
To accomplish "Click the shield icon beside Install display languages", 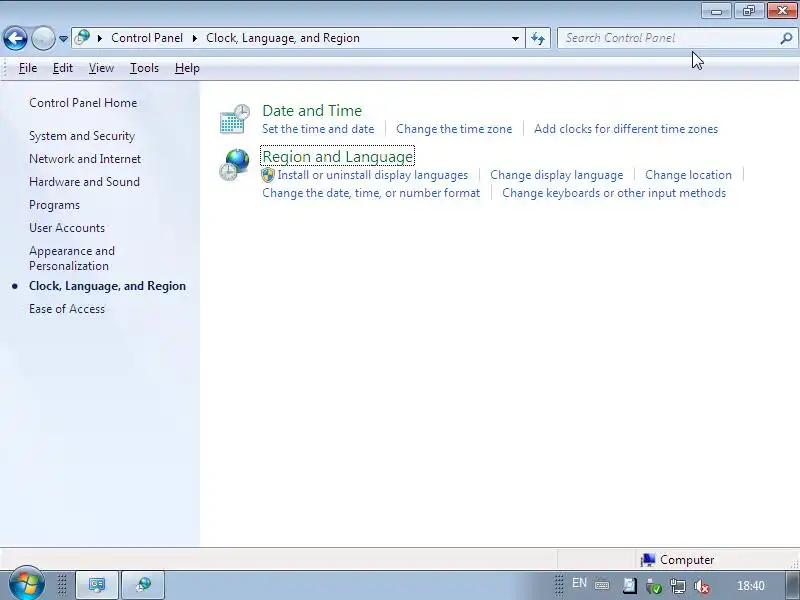I will click(x=268, y=175).
